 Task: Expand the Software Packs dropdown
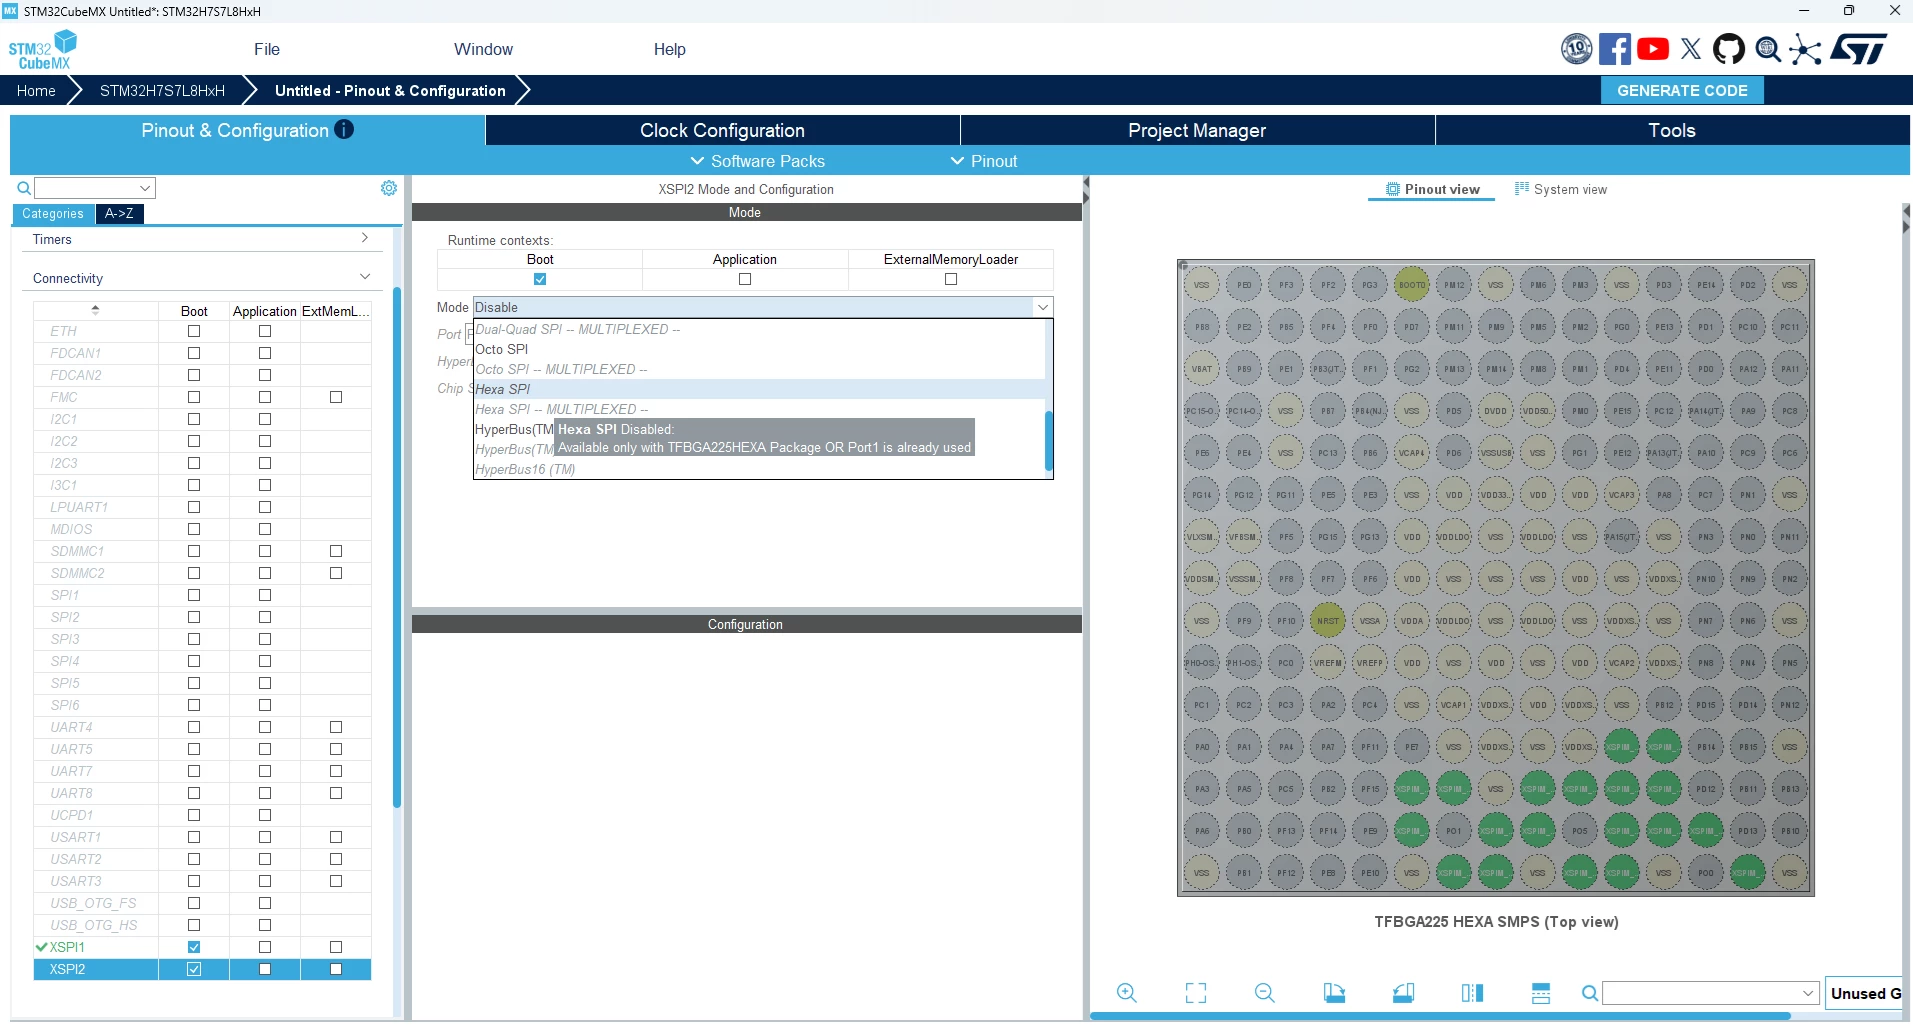pos(758,161)
